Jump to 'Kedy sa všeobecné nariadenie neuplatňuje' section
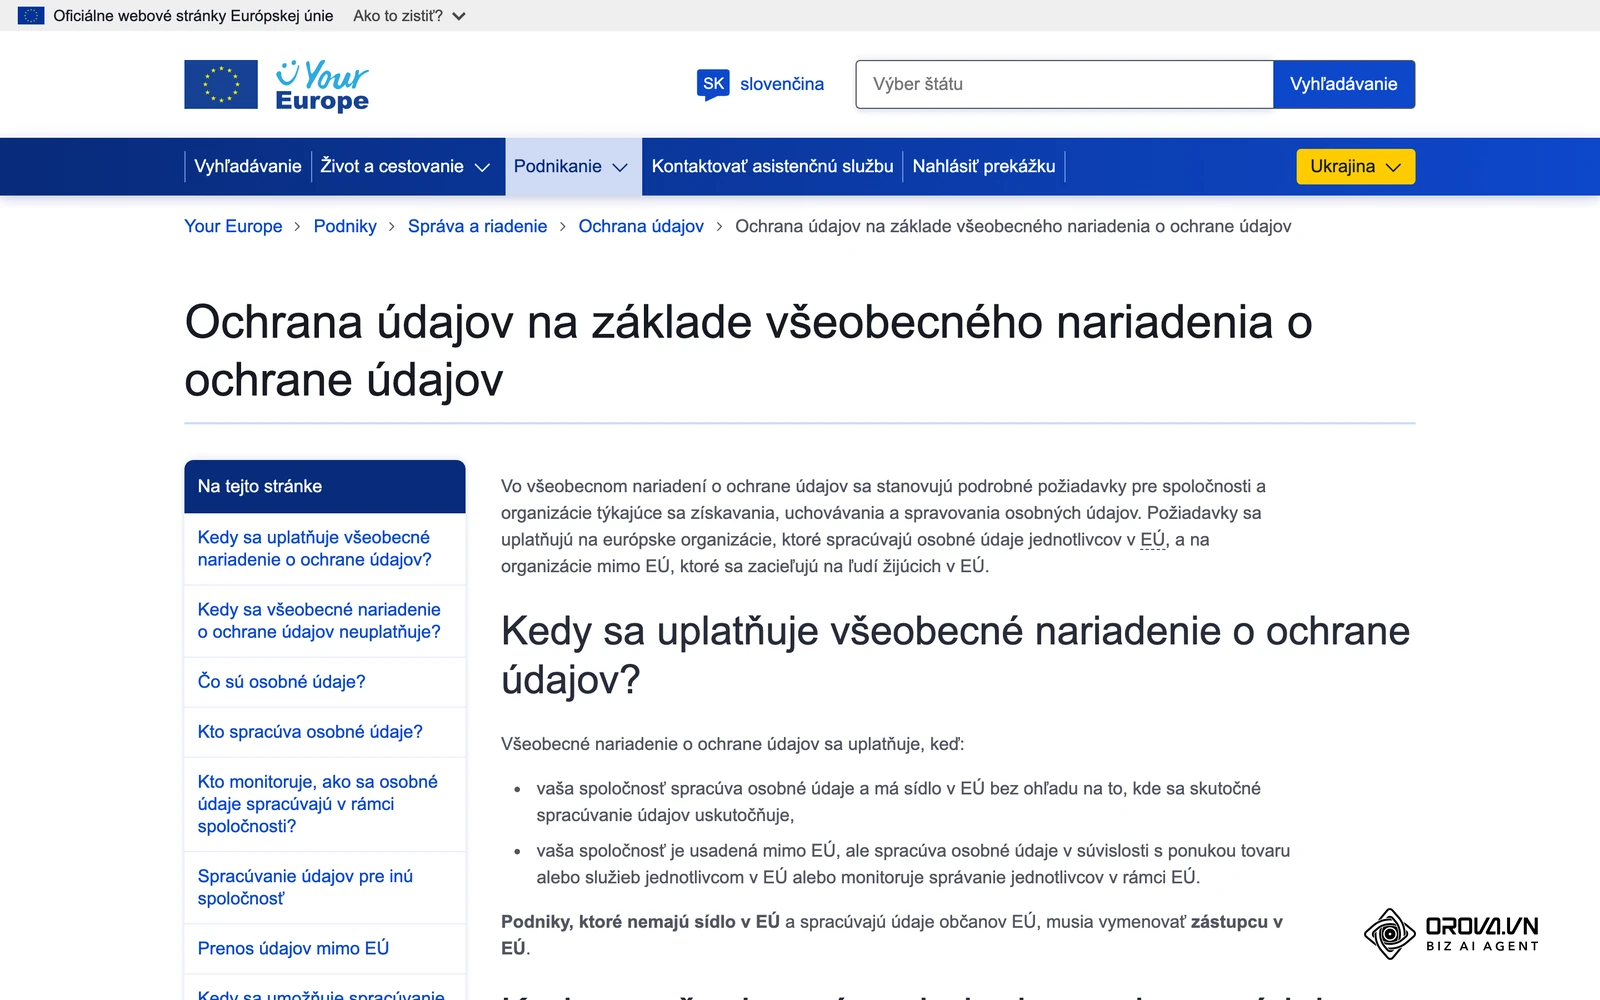 click(x=319, y=620)
